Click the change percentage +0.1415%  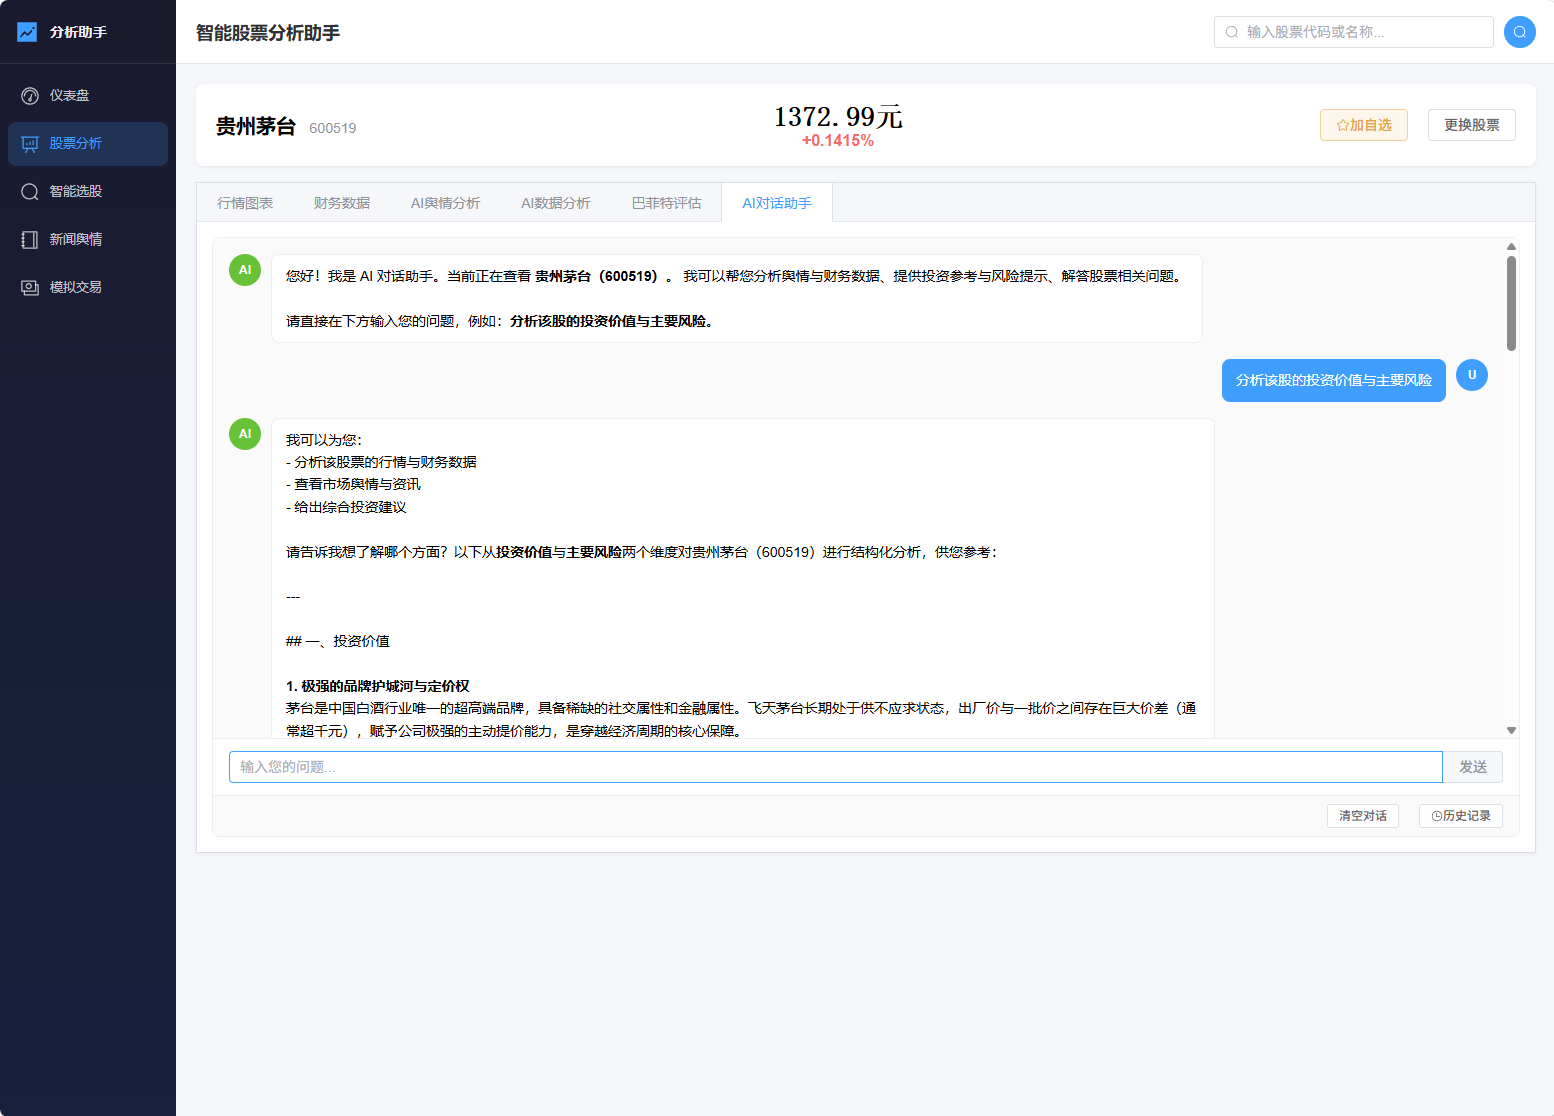tap(838, 141)
